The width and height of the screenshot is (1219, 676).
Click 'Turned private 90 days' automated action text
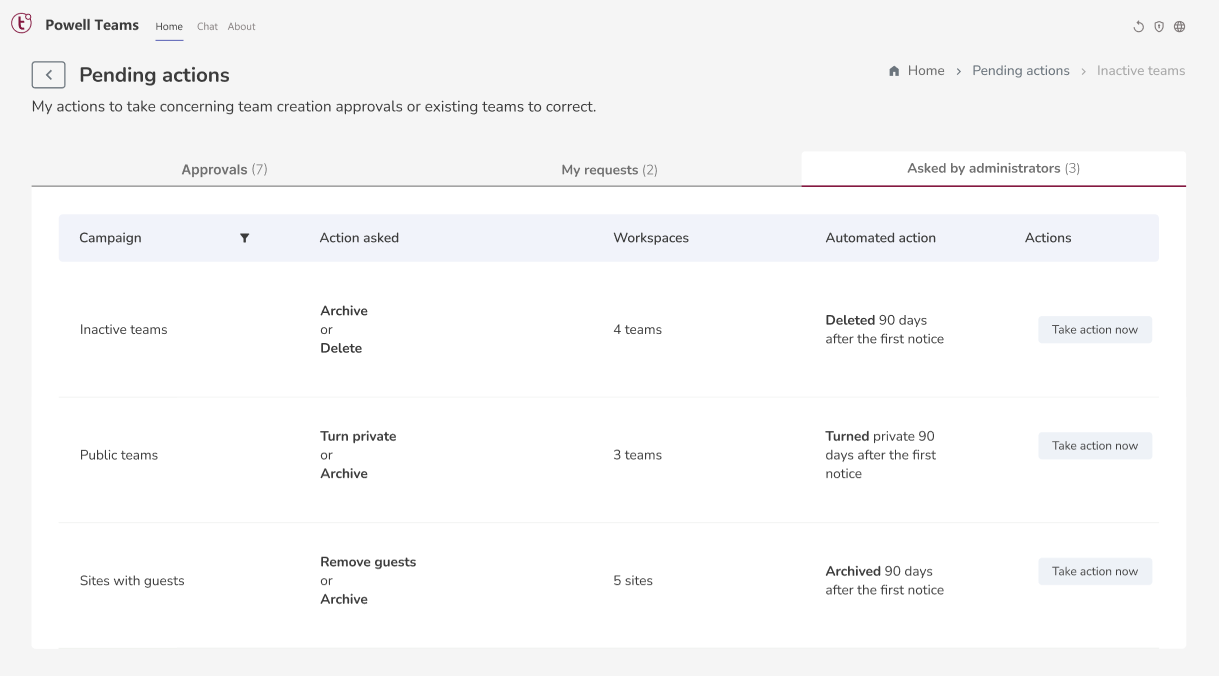click(x=881, y=455)
